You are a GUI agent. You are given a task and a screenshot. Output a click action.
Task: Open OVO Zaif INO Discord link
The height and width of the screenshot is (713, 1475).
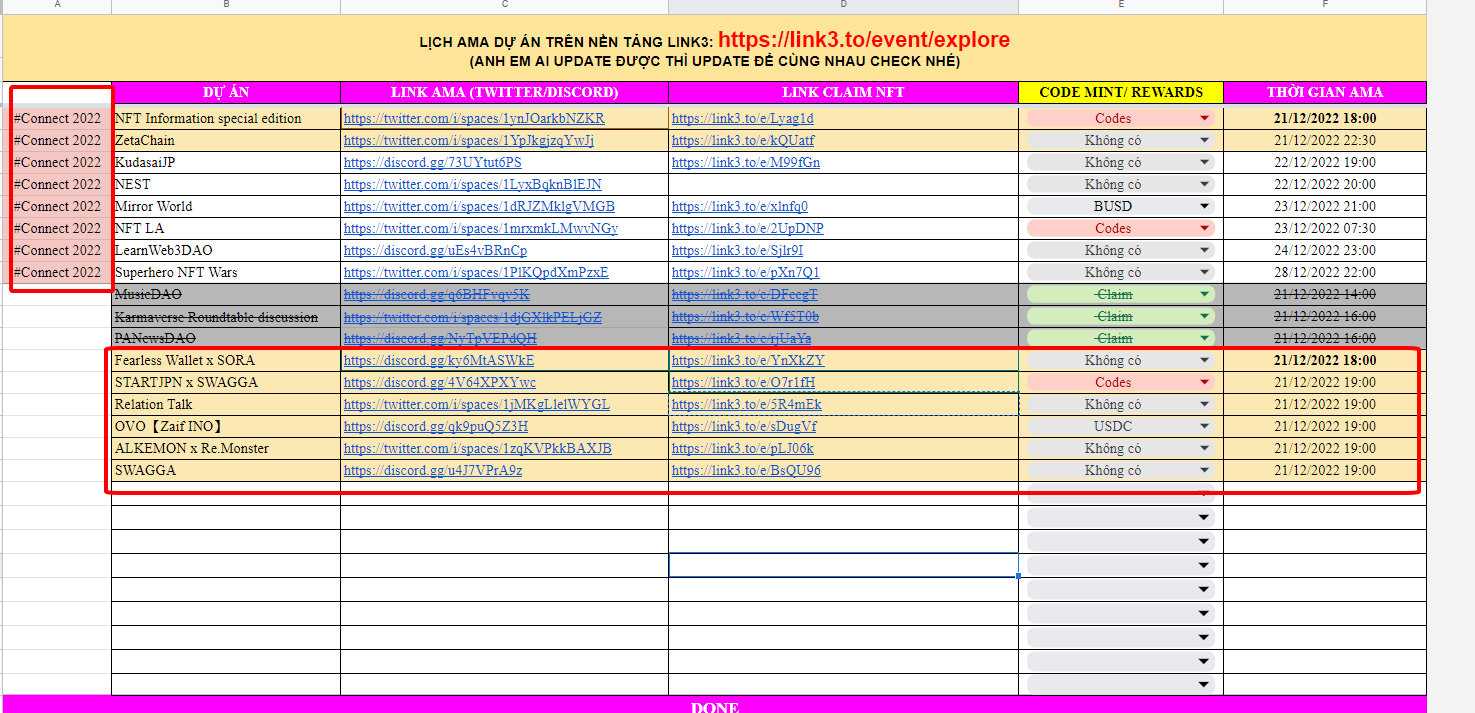tap(436, 426)
